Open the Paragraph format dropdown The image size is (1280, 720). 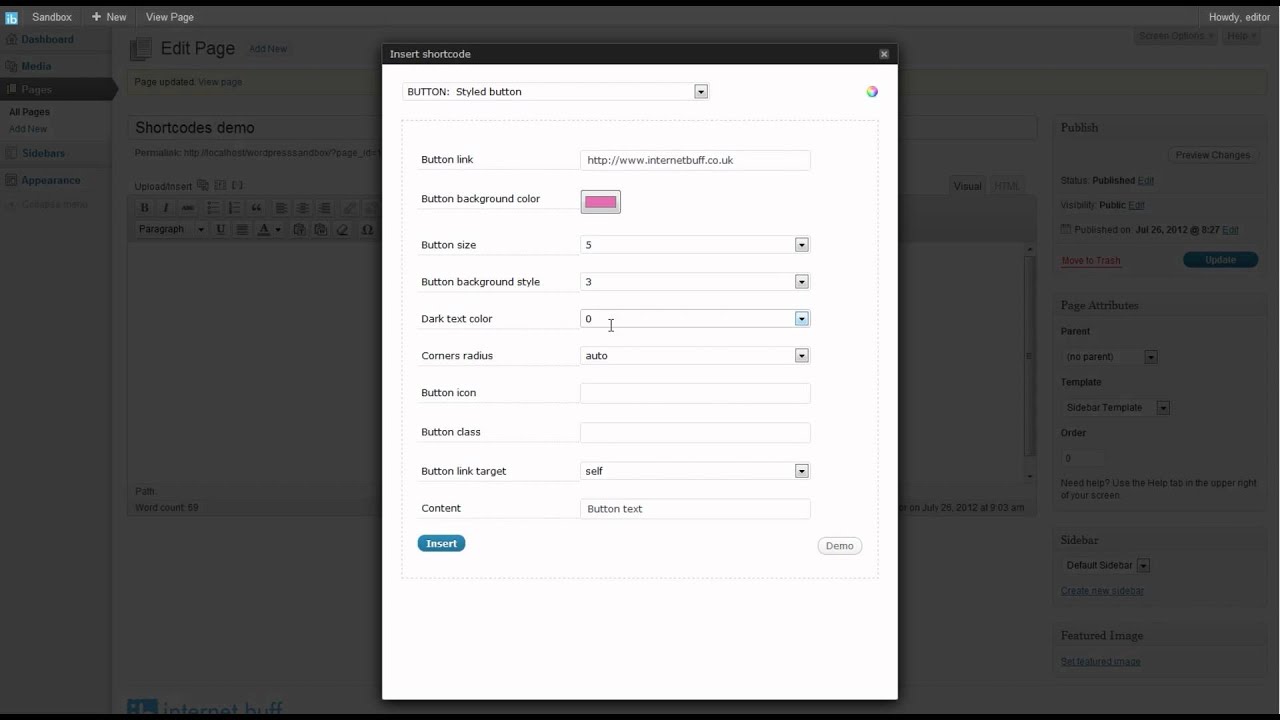coord(171,229)
